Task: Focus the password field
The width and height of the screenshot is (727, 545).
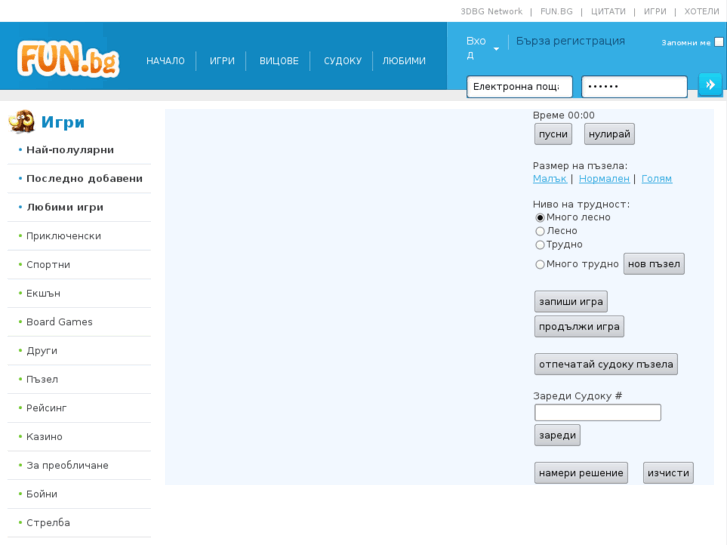Action: [634, 87]
